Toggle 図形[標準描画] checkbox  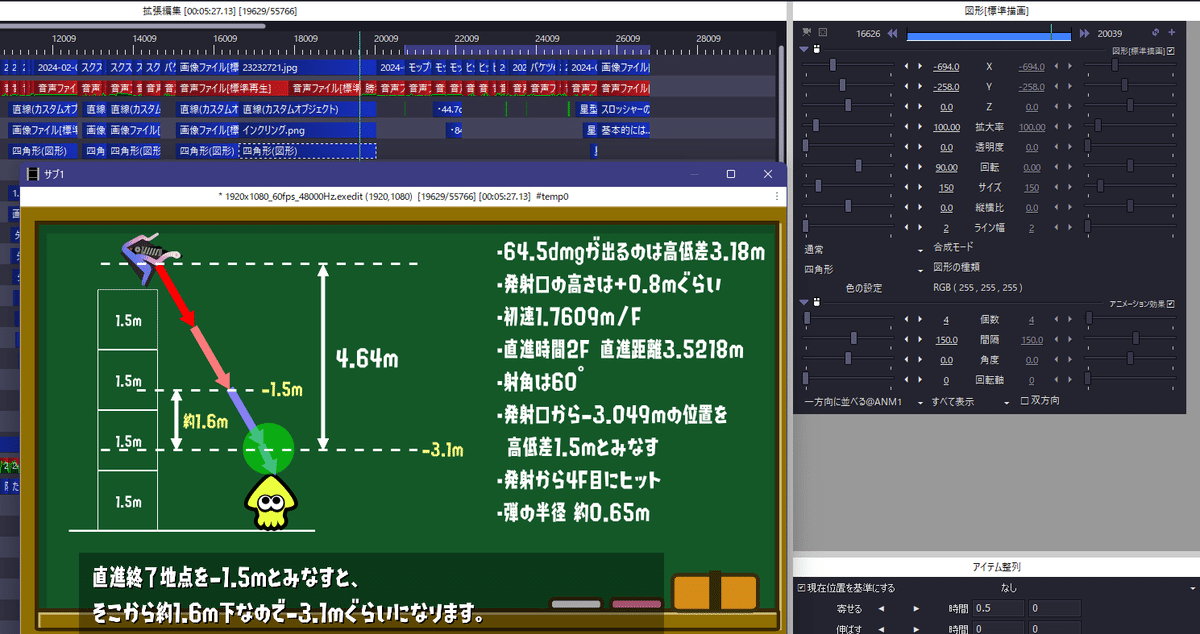(x=1171, y=50)
